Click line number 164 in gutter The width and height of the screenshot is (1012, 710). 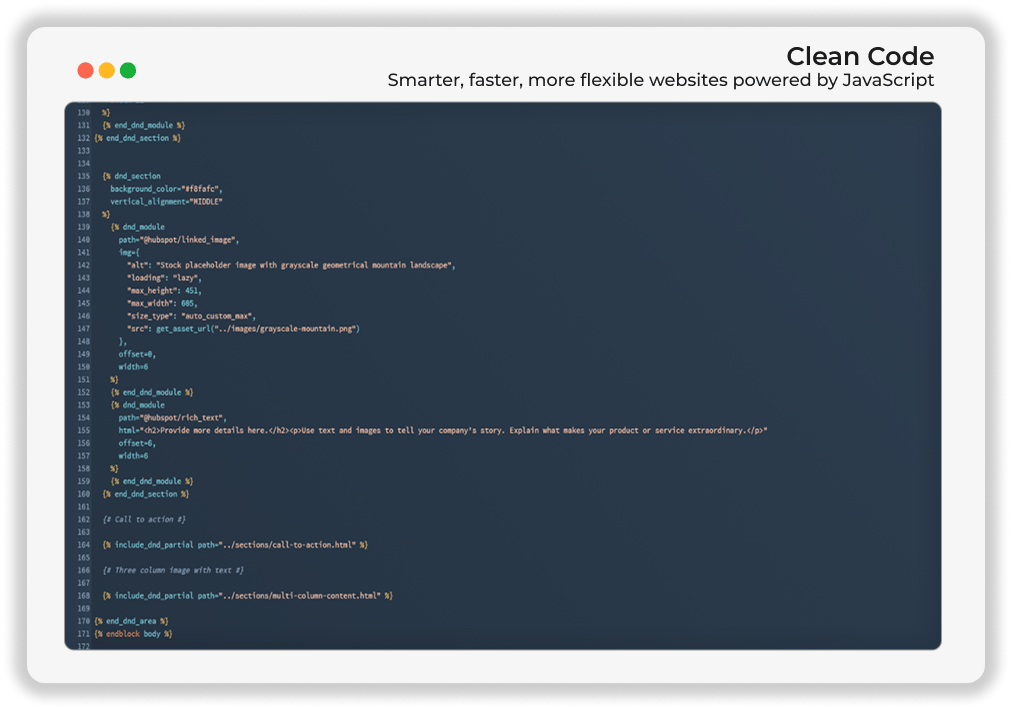pyautogui.click(x=84, y=545)
